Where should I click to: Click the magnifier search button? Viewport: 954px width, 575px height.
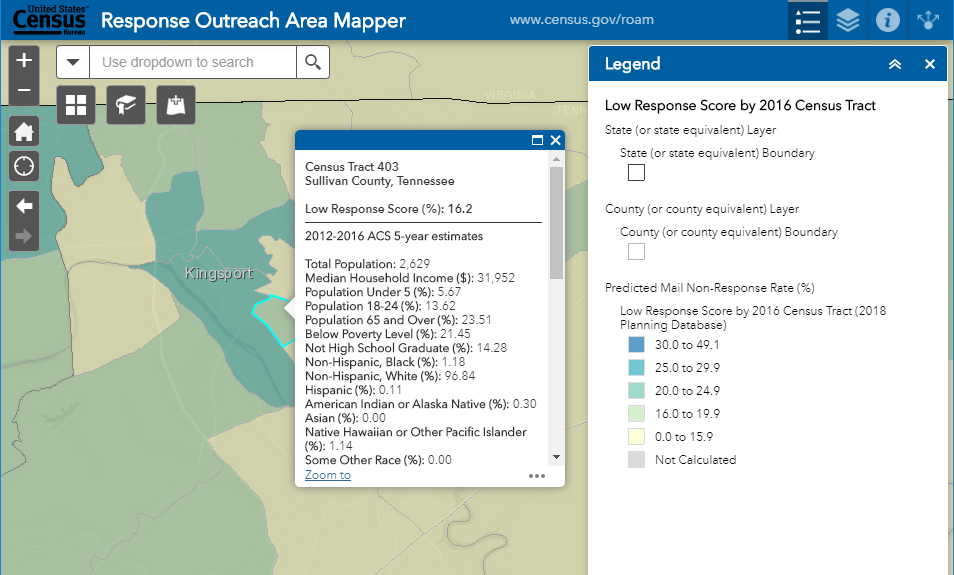(313, 62)
